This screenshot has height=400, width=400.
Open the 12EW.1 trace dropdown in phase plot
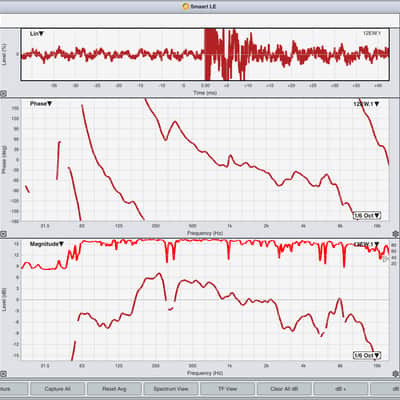pyautogui.click(x=366, y=104)
